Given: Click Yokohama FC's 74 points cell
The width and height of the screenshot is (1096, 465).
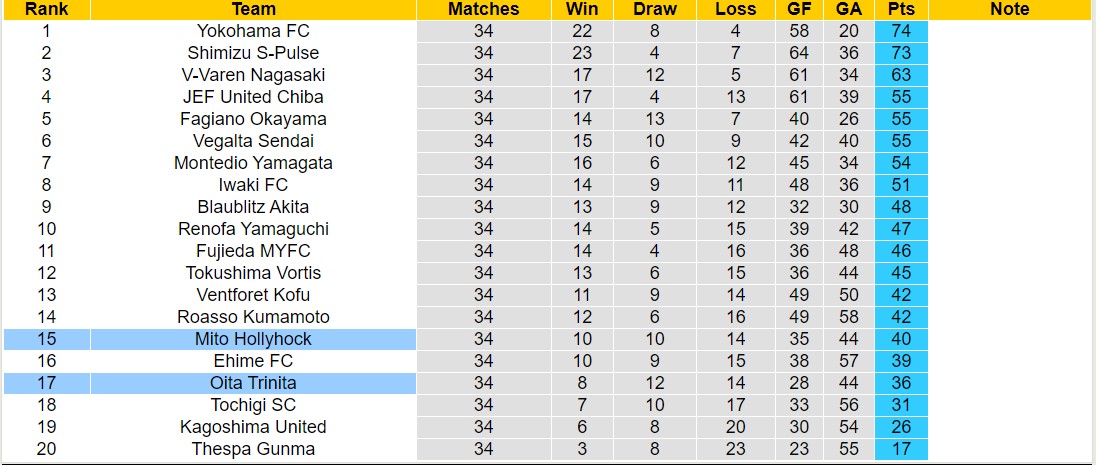Looking at the screenshot, I should point(900,31).
